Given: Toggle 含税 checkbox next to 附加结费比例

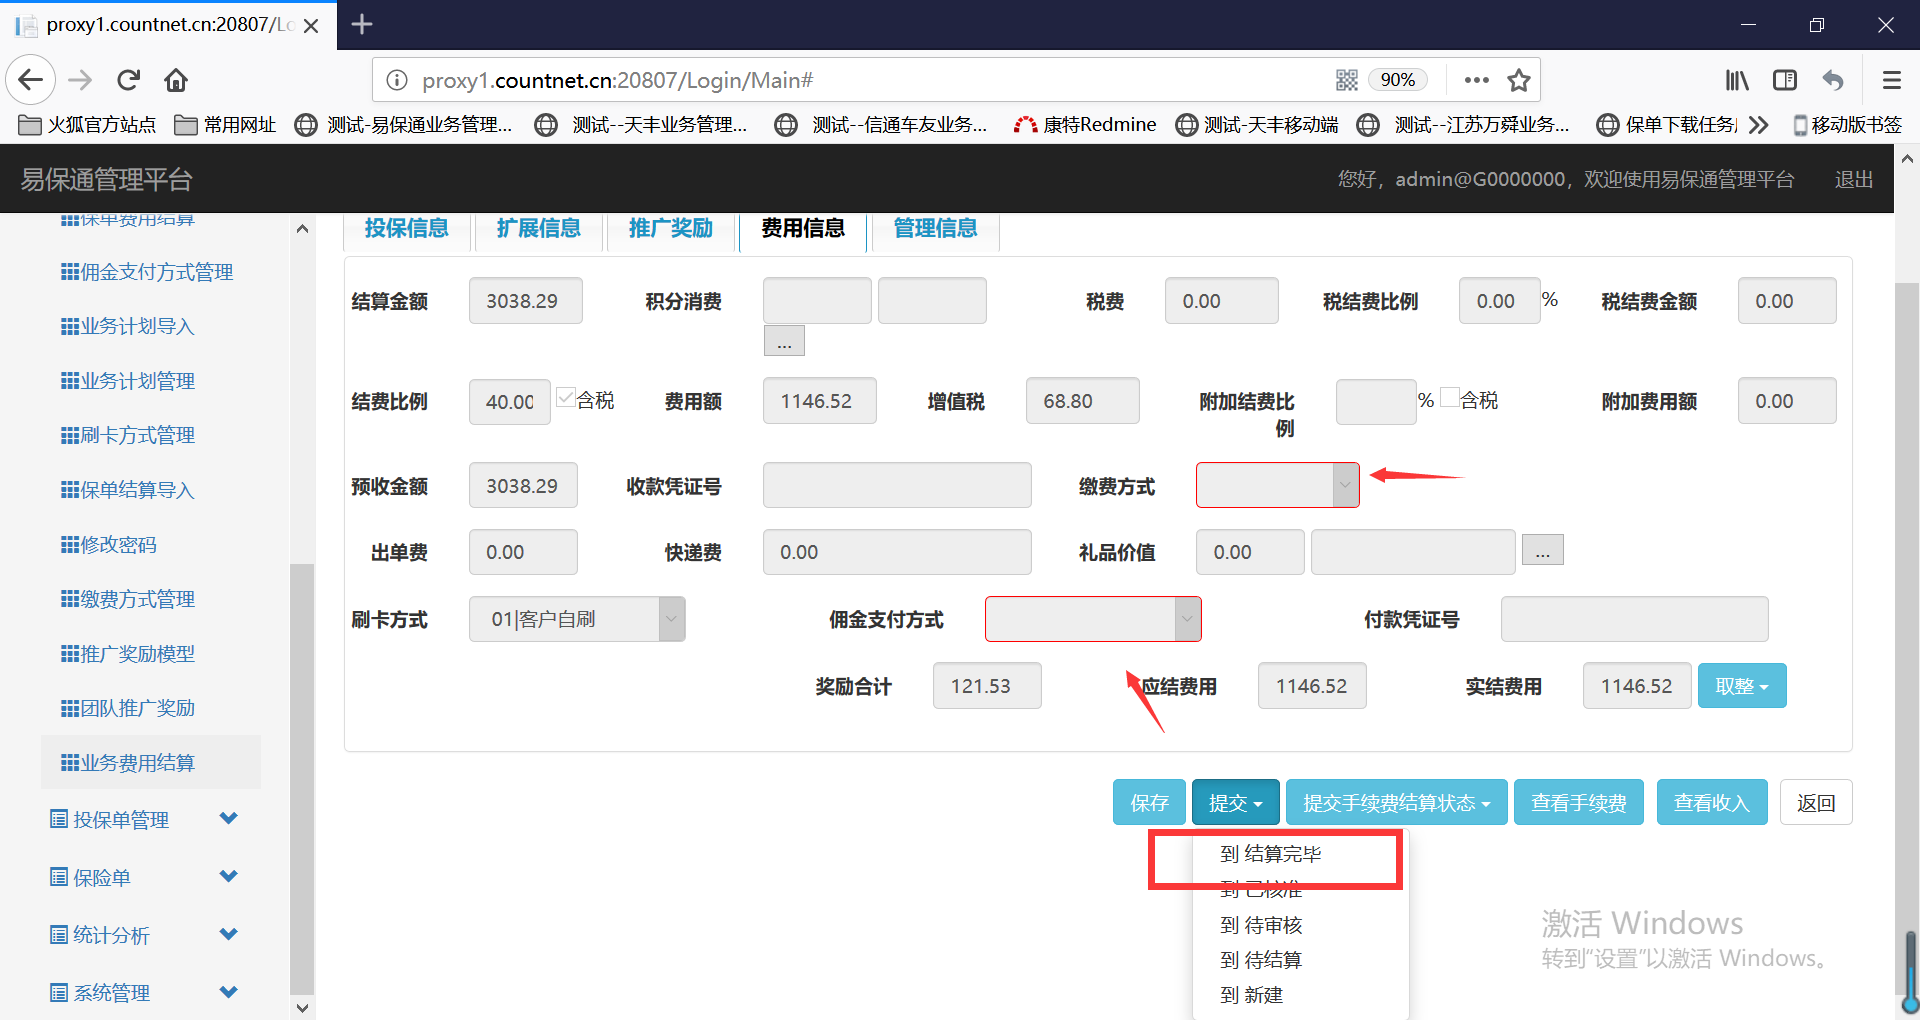Looking at the screenshot, I should tap(1450, 398).
